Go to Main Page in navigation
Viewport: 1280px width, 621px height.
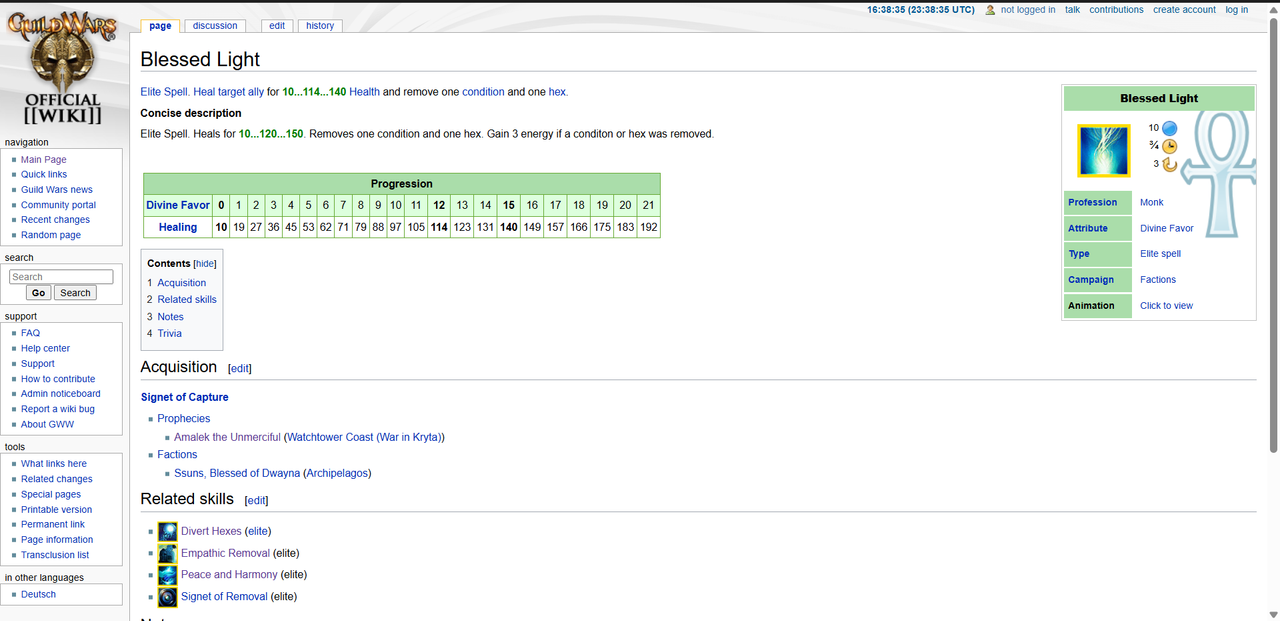click(44, 160)
